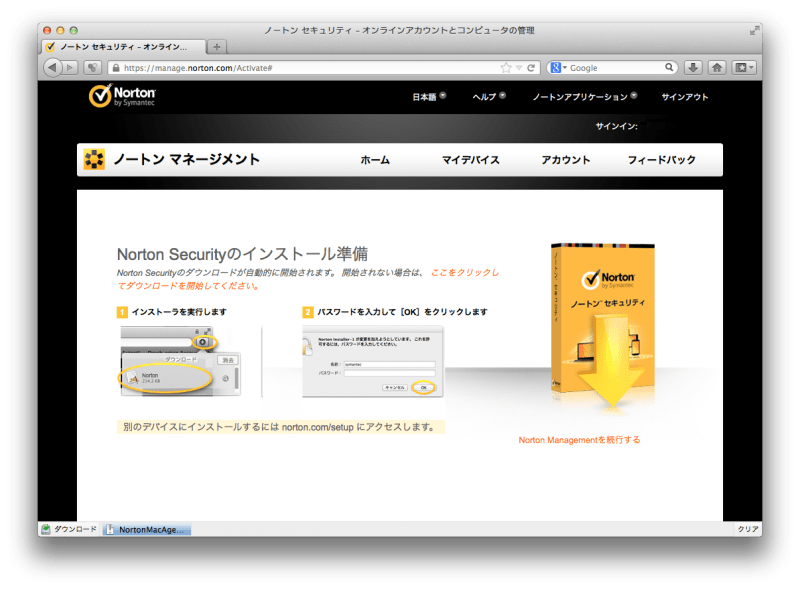The width and height of the screenshot is (800, 589).
Task: Click the password dialog step two thumbnail
Action: point(373,361)
